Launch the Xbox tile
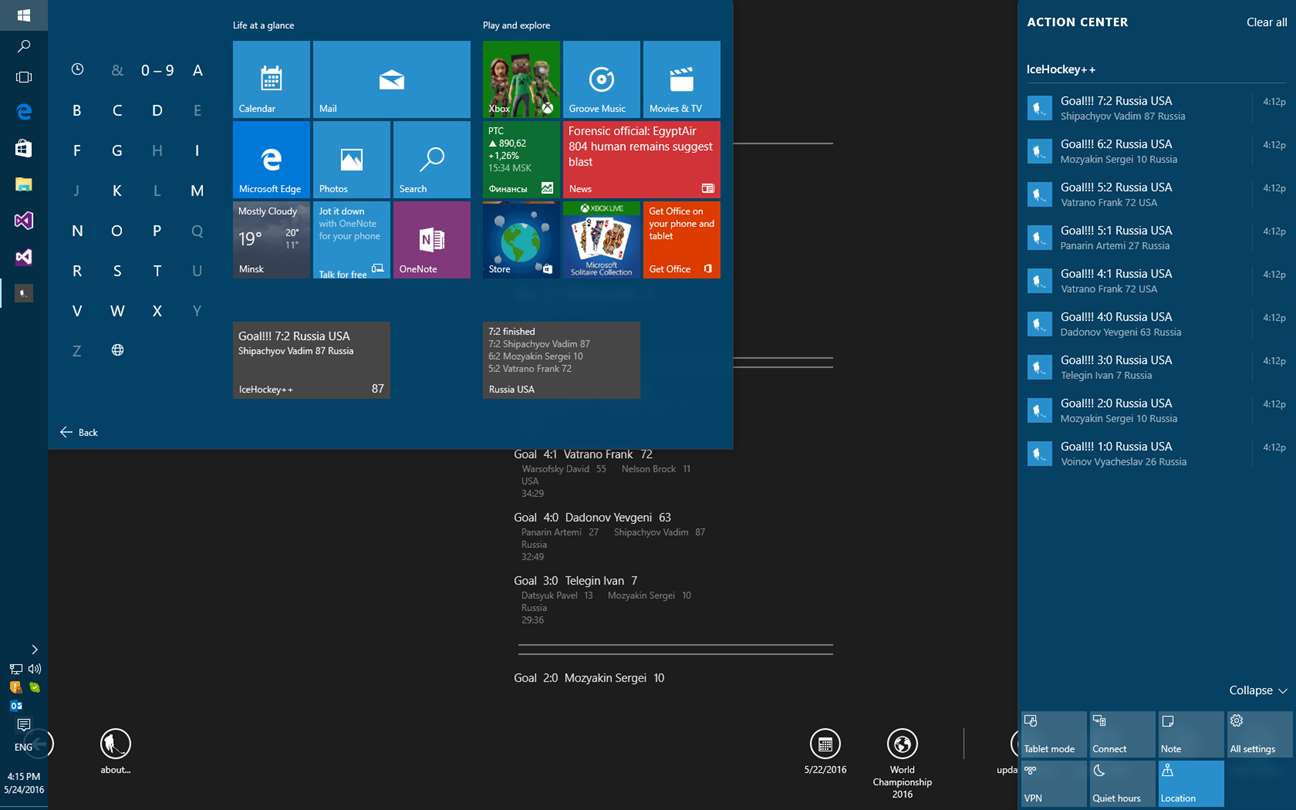 pos(521,79)
